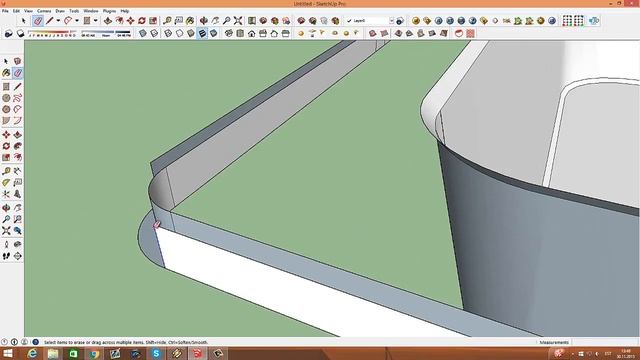Image resolution: width=640 pixels, height=360 pixels.
Task: Activate the Orbit tool in top toolbar
Action: [204, 20]
